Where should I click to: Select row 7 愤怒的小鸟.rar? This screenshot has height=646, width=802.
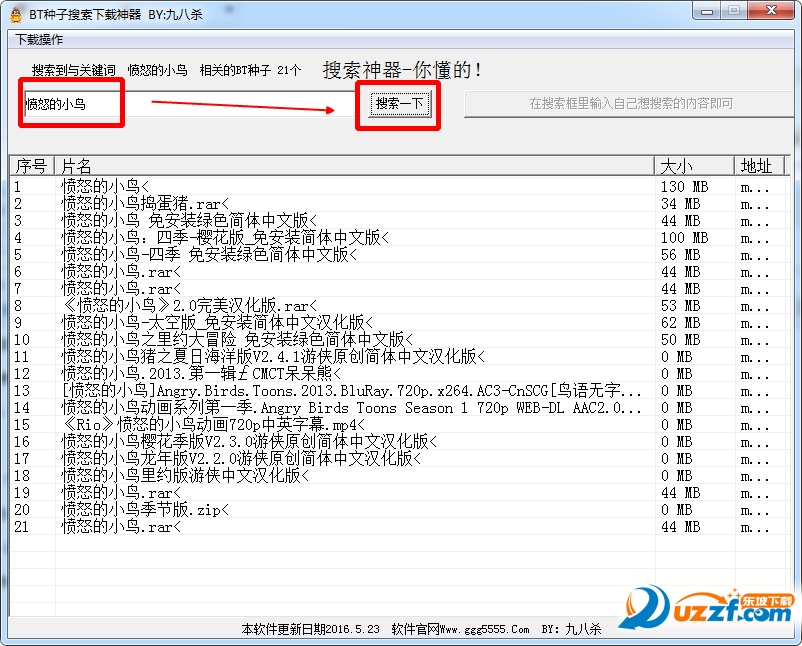click(397, 288)
